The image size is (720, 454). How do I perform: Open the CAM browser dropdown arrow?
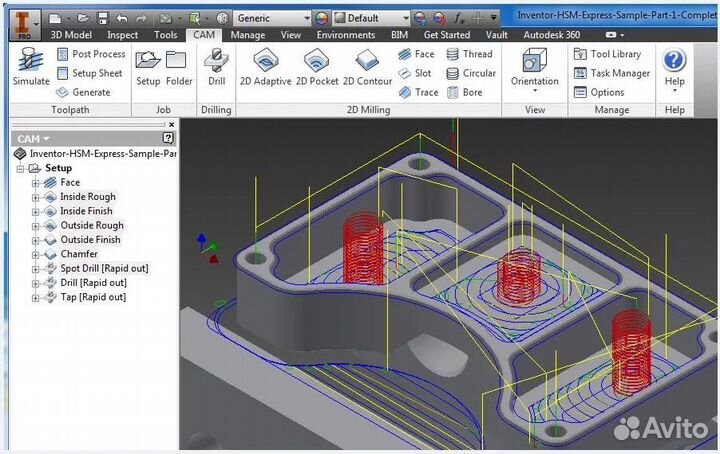pyautogui.click(x=46, y=139)
